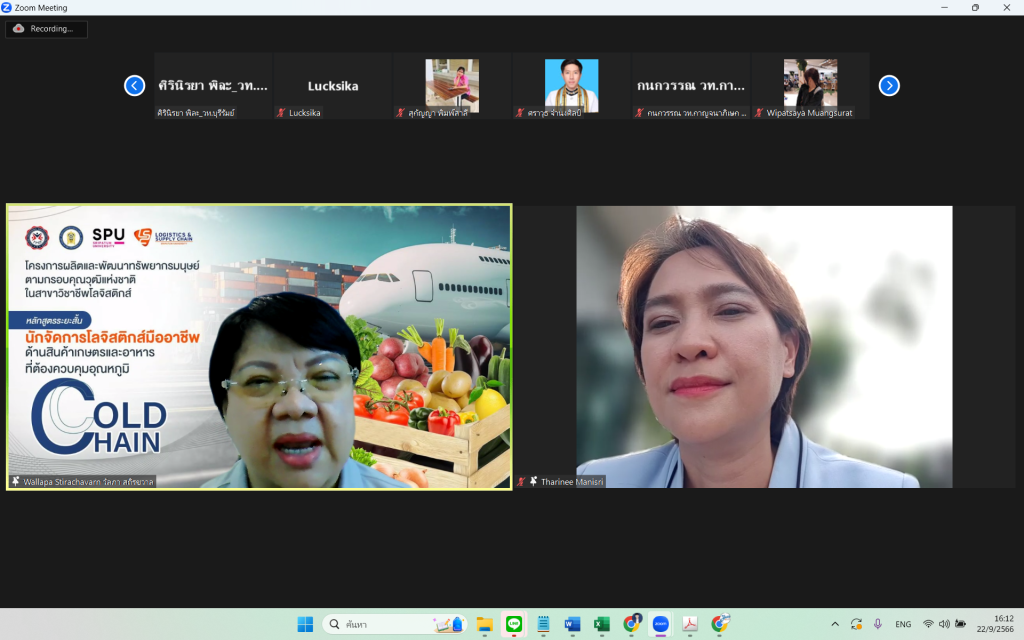Select the กนกวรรณ participant tile
This screenshot has width=1024, height=640.
click(691, 86)
